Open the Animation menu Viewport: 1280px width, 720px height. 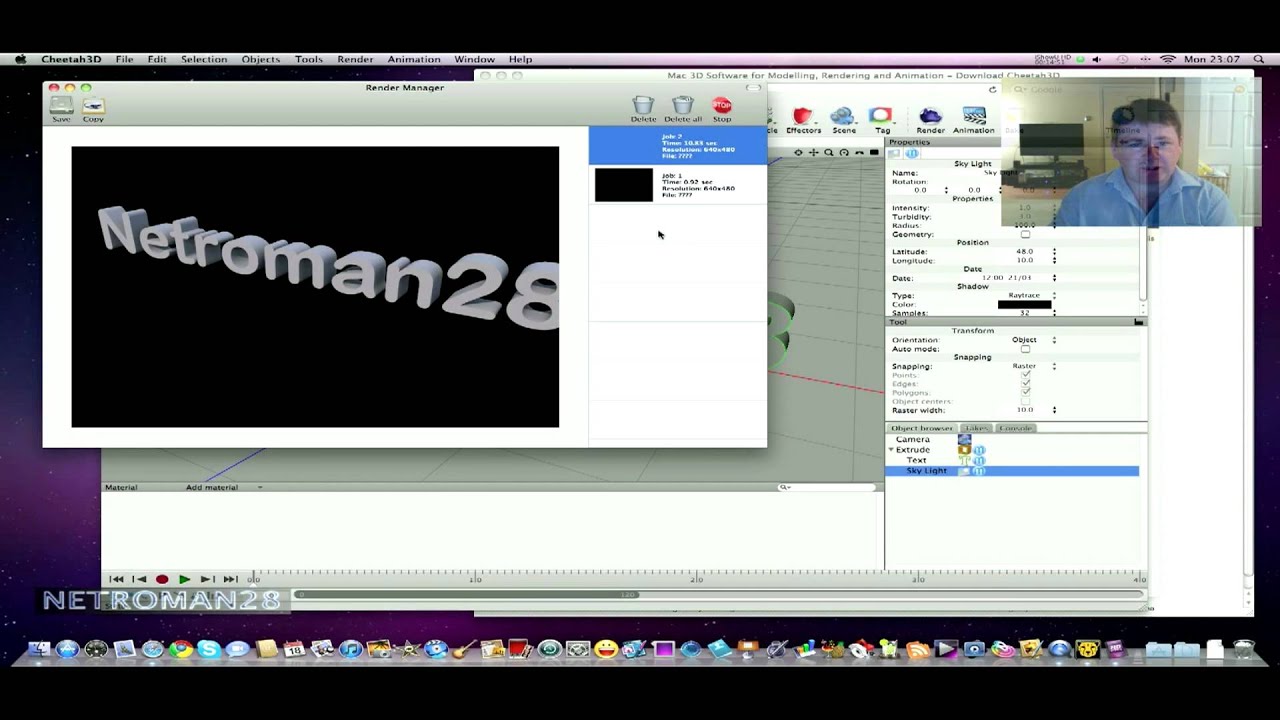(x=414, y=59)
